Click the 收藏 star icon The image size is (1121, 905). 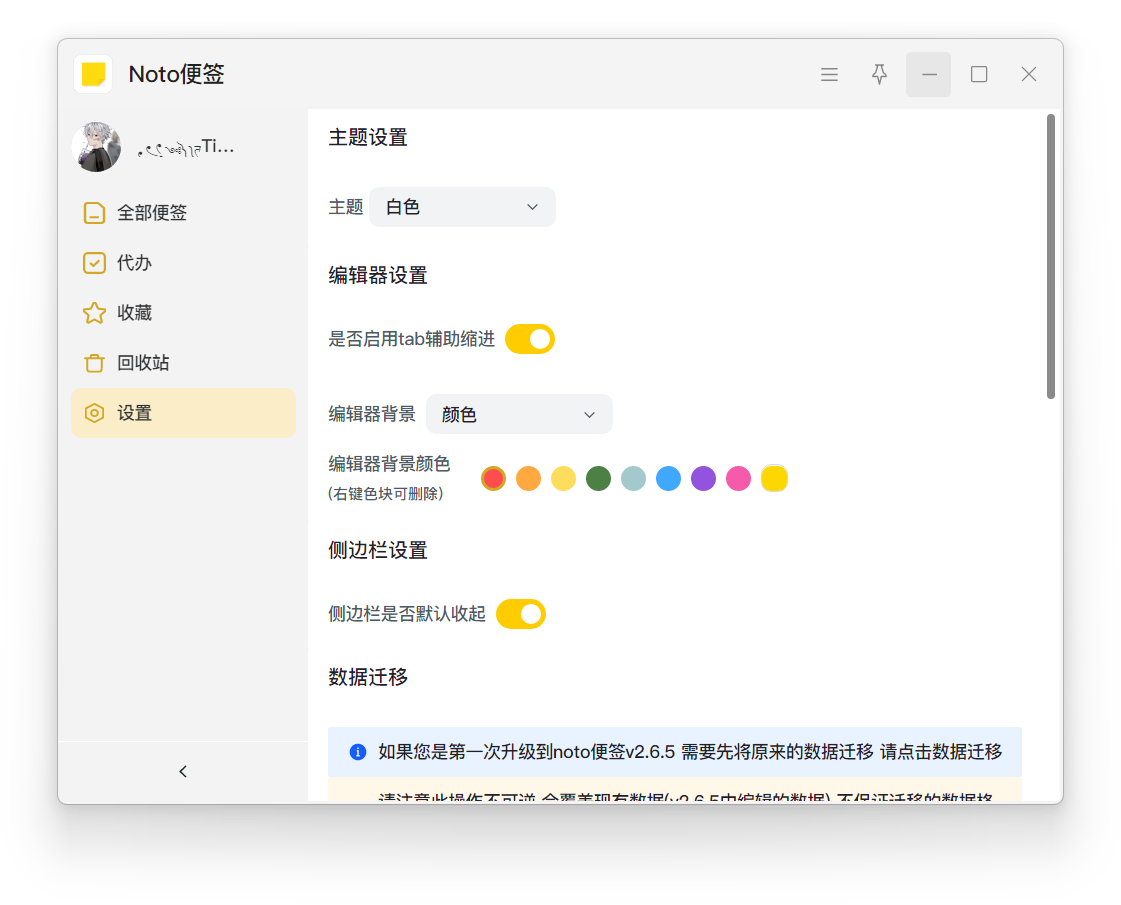coord(94,313)
